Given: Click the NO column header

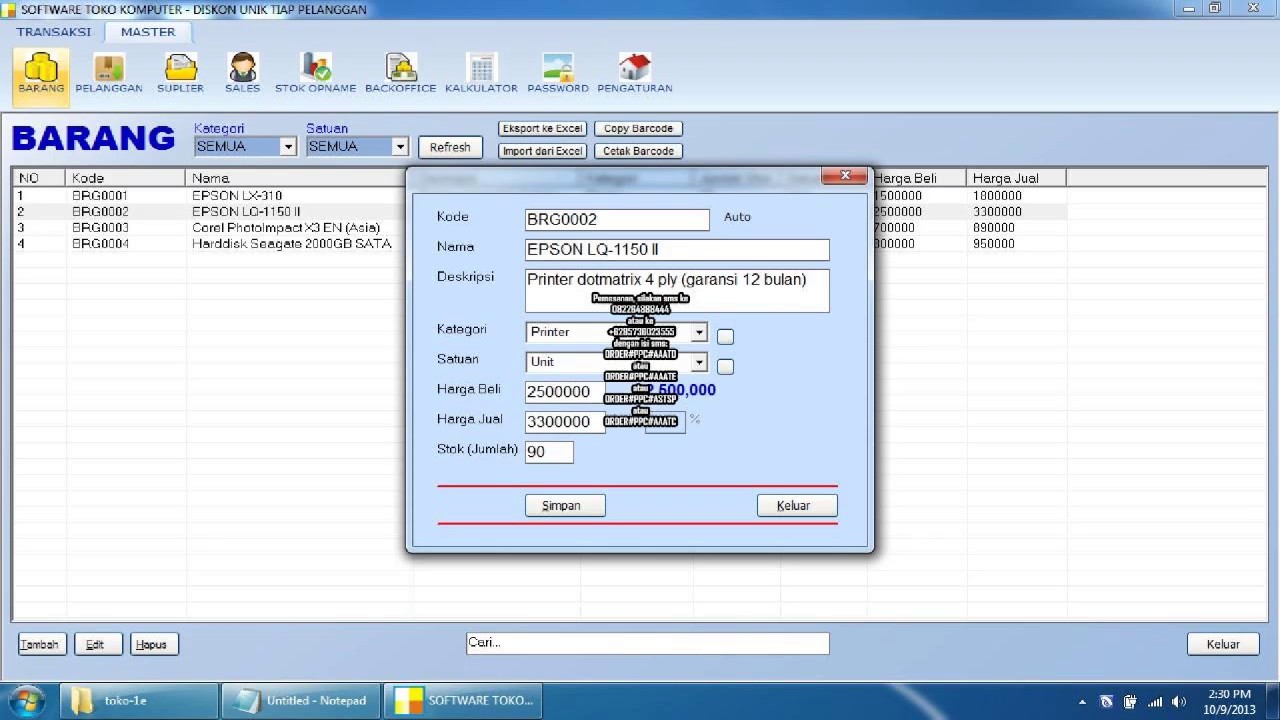Looking at the screenshot, I should tap(39, 178).
